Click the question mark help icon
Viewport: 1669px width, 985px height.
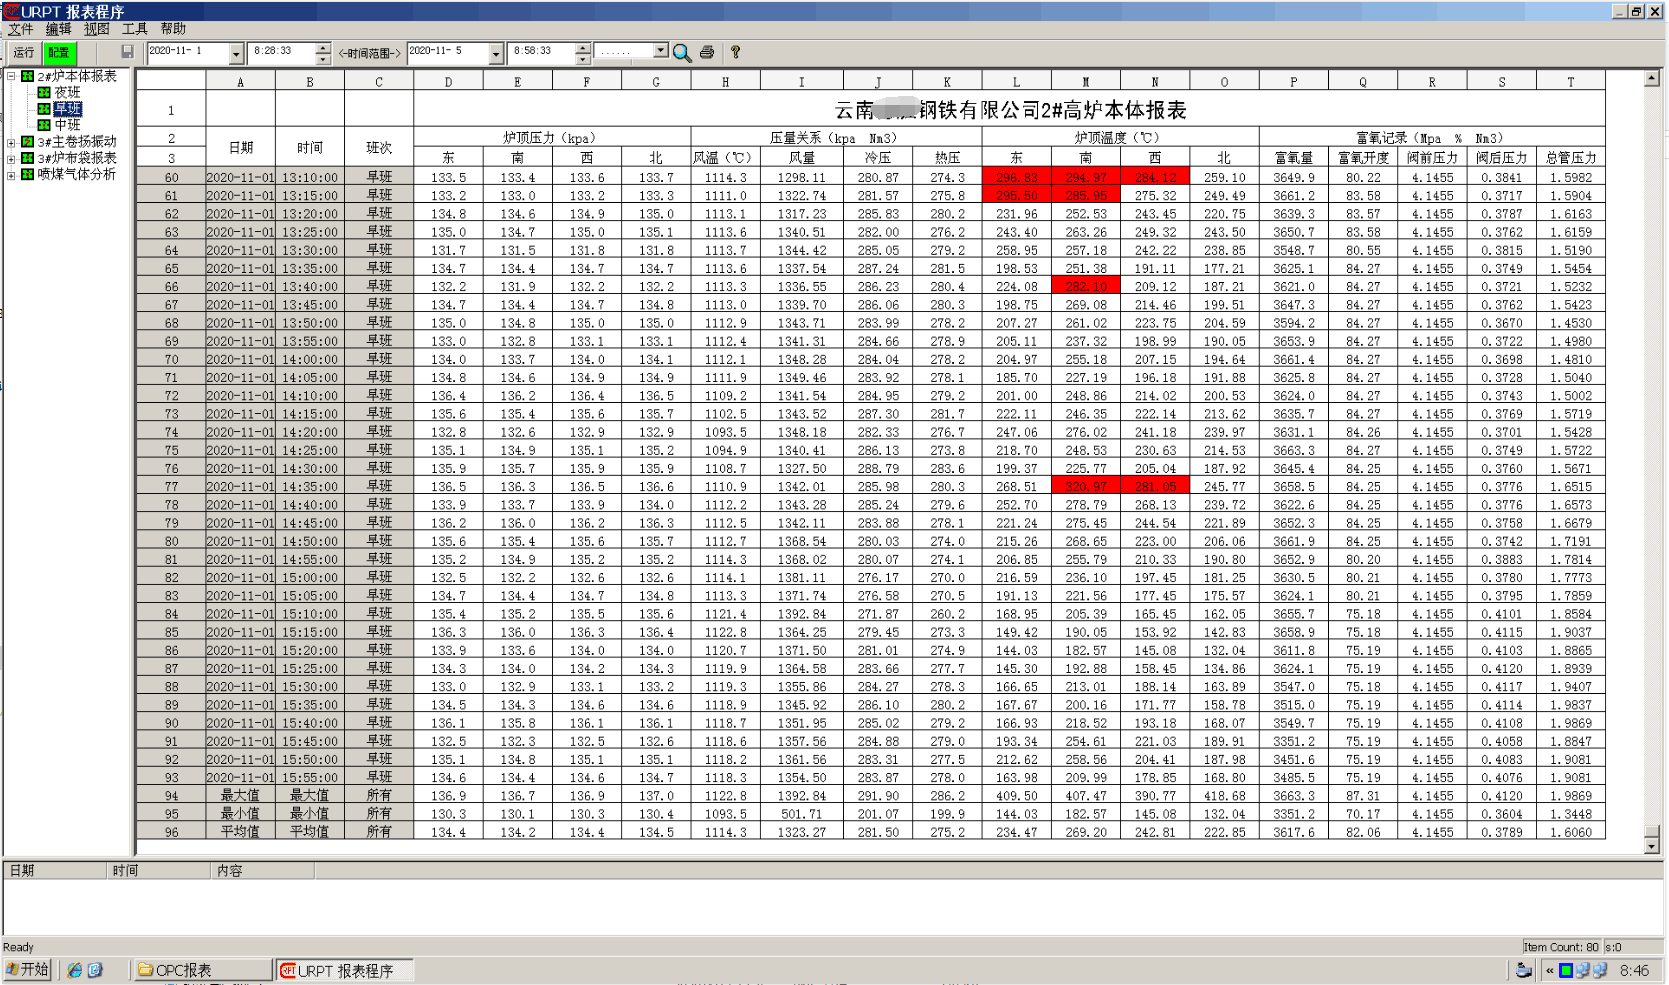[735, 52]
